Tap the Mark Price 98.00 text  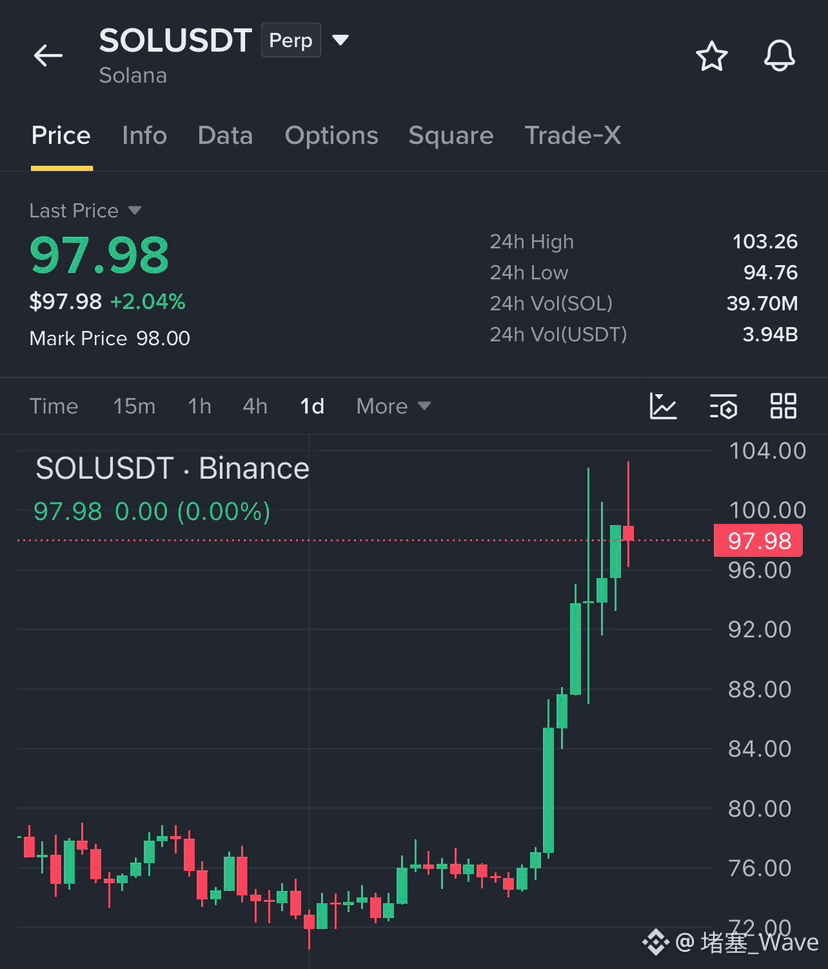tap(110, 338)
